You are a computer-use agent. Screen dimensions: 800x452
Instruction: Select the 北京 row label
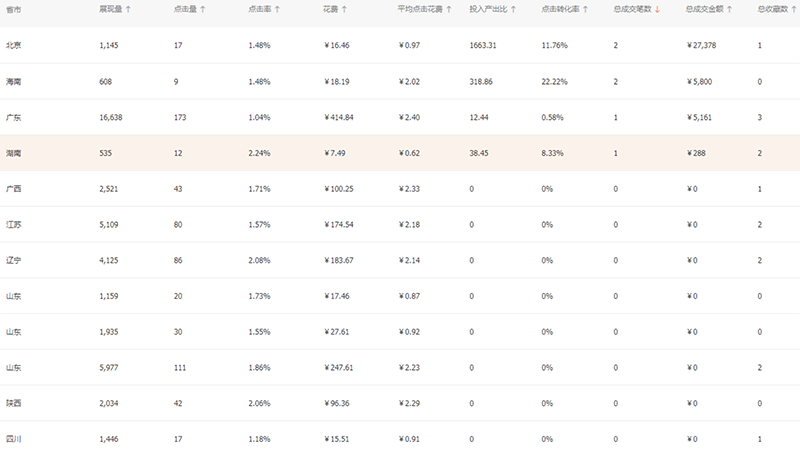pos(14,46)
